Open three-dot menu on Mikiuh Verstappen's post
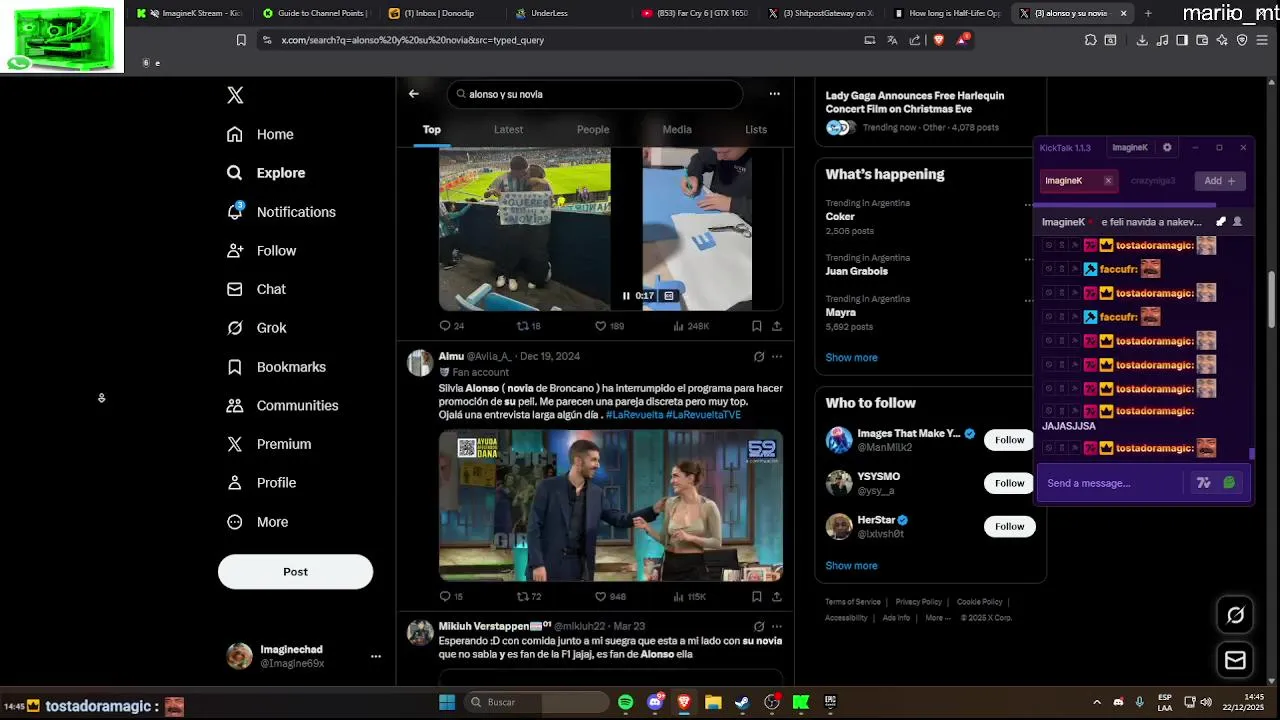Image resolution: width=1280 pixels, height=720 pixels. point(777,626)
